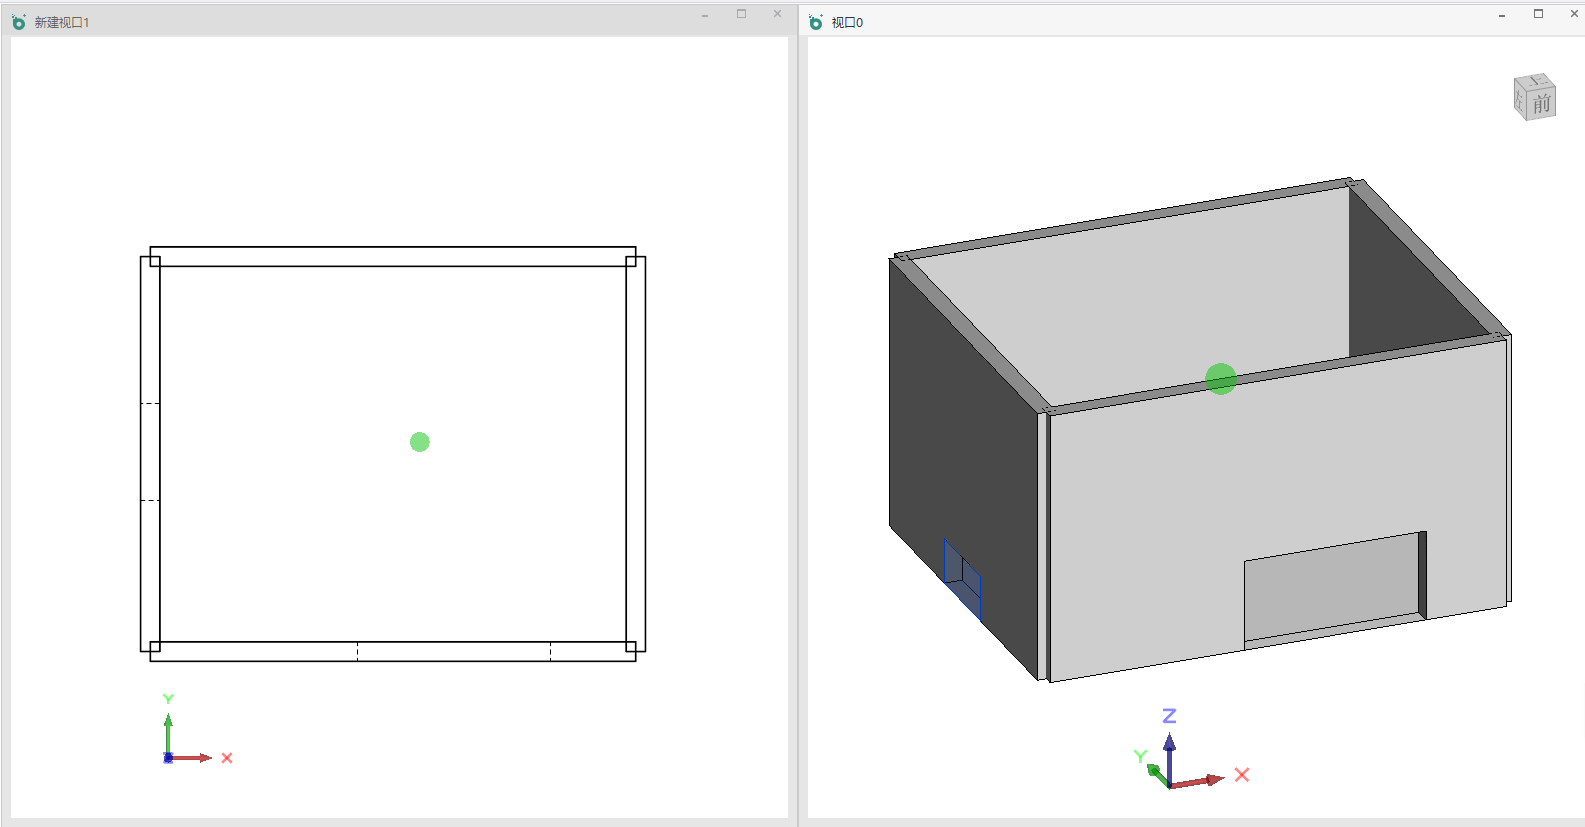The height and width of the screenshot is (827, 1585).
Task: Select the blue-outlined window on the dark side wall
Action: pyautogui.click(x=962, y=579)
